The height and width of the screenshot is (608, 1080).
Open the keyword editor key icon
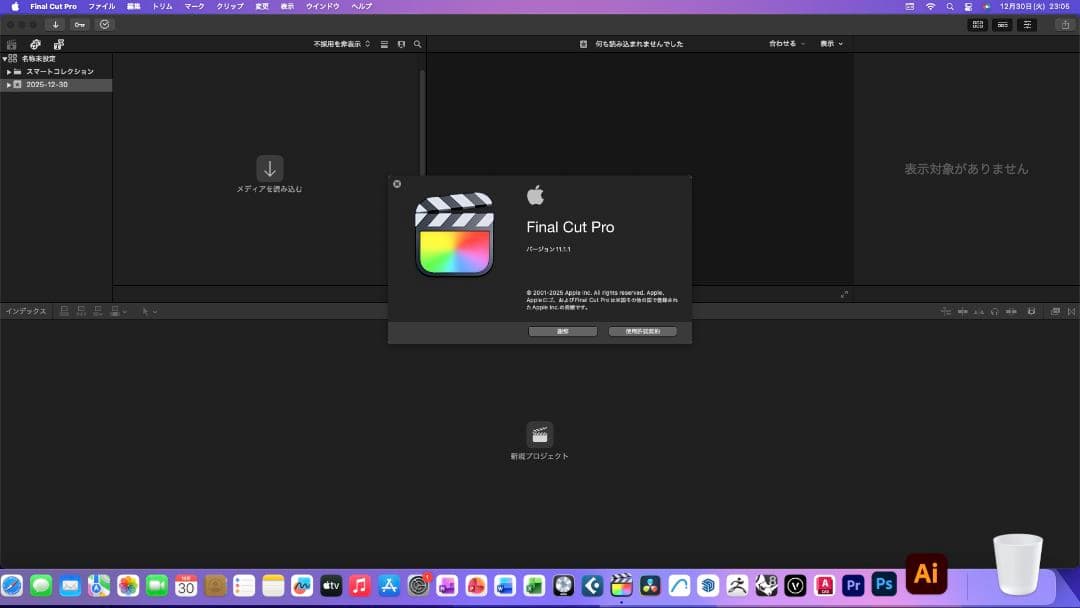79,24
